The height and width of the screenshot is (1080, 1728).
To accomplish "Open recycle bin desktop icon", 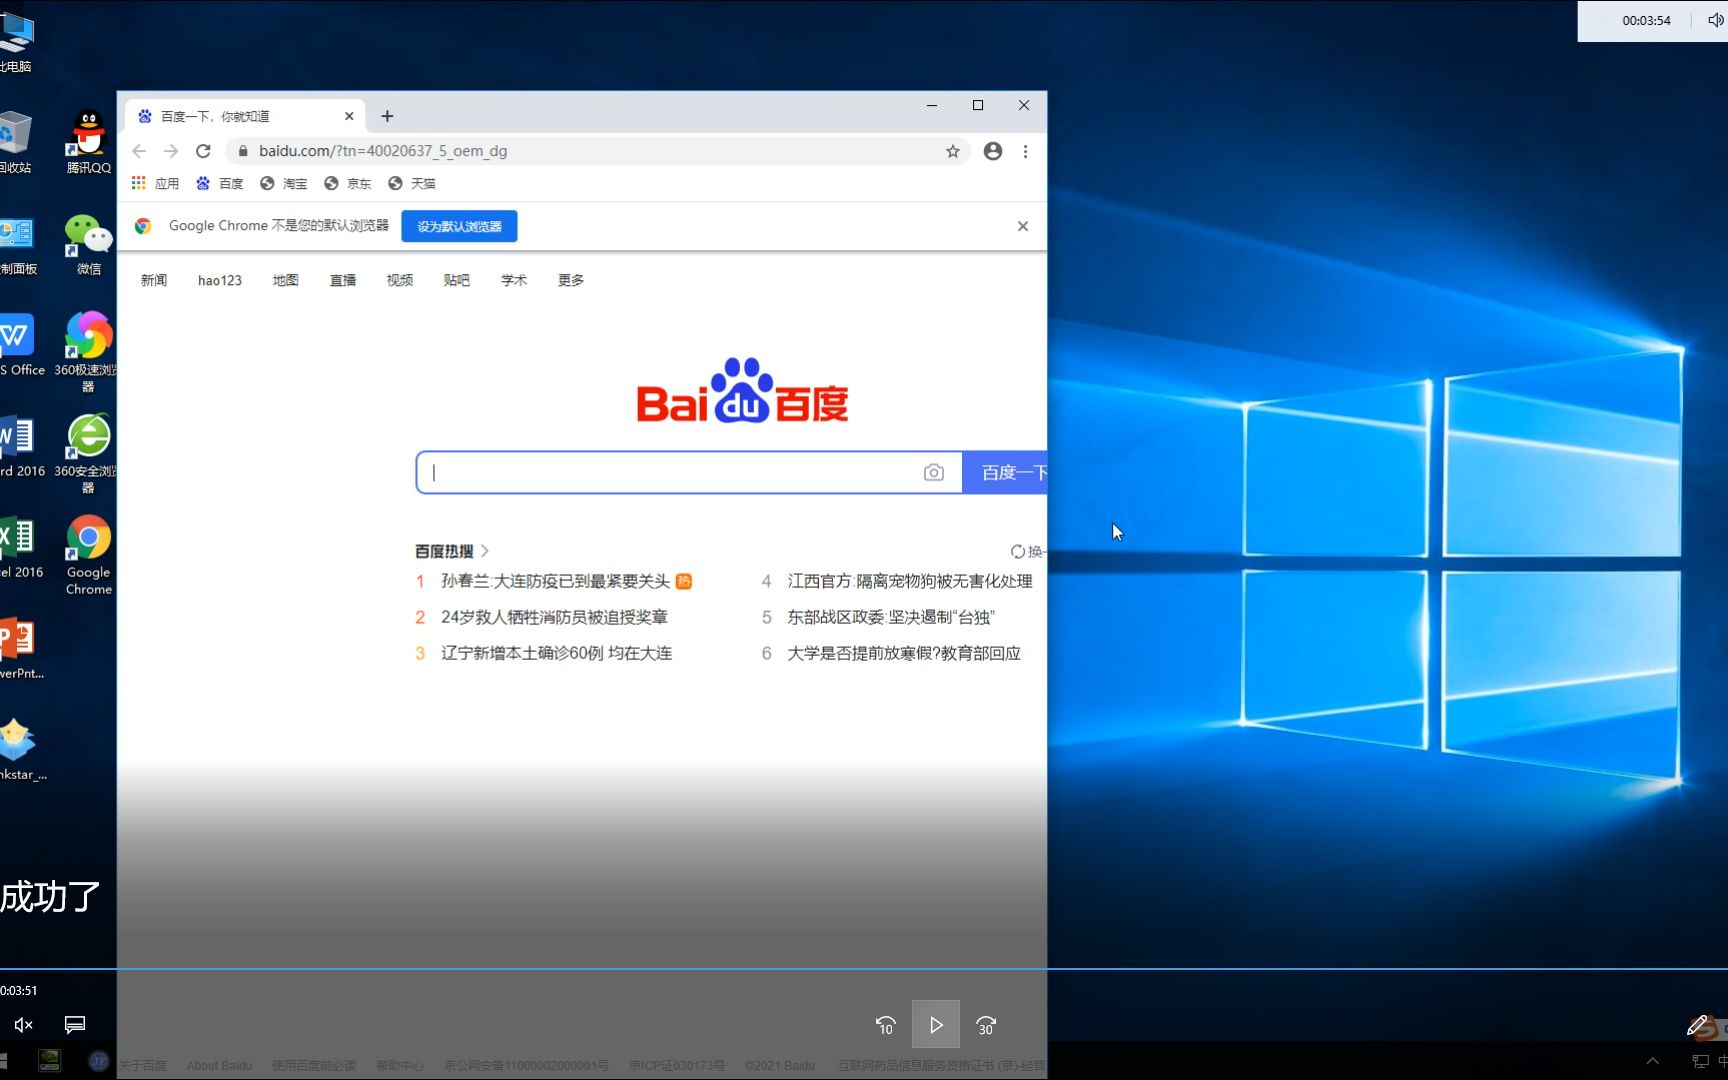I will coord(16,141).
